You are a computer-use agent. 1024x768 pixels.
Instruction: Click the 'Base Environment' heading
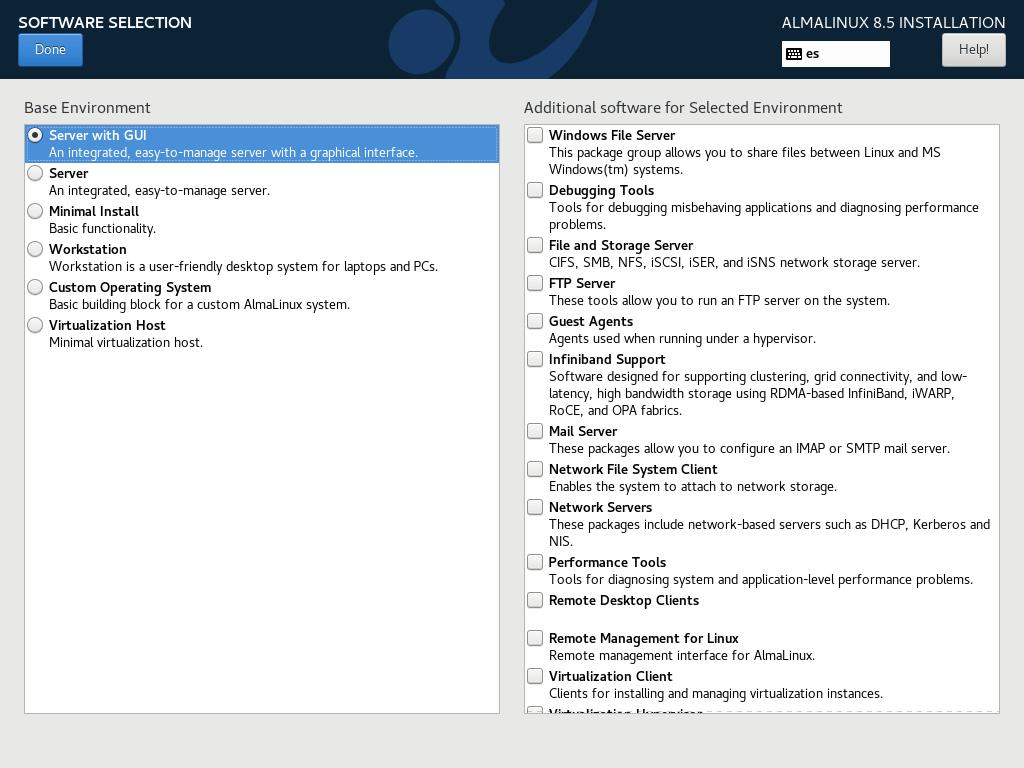pyautogui.click(x=88, y=108)
